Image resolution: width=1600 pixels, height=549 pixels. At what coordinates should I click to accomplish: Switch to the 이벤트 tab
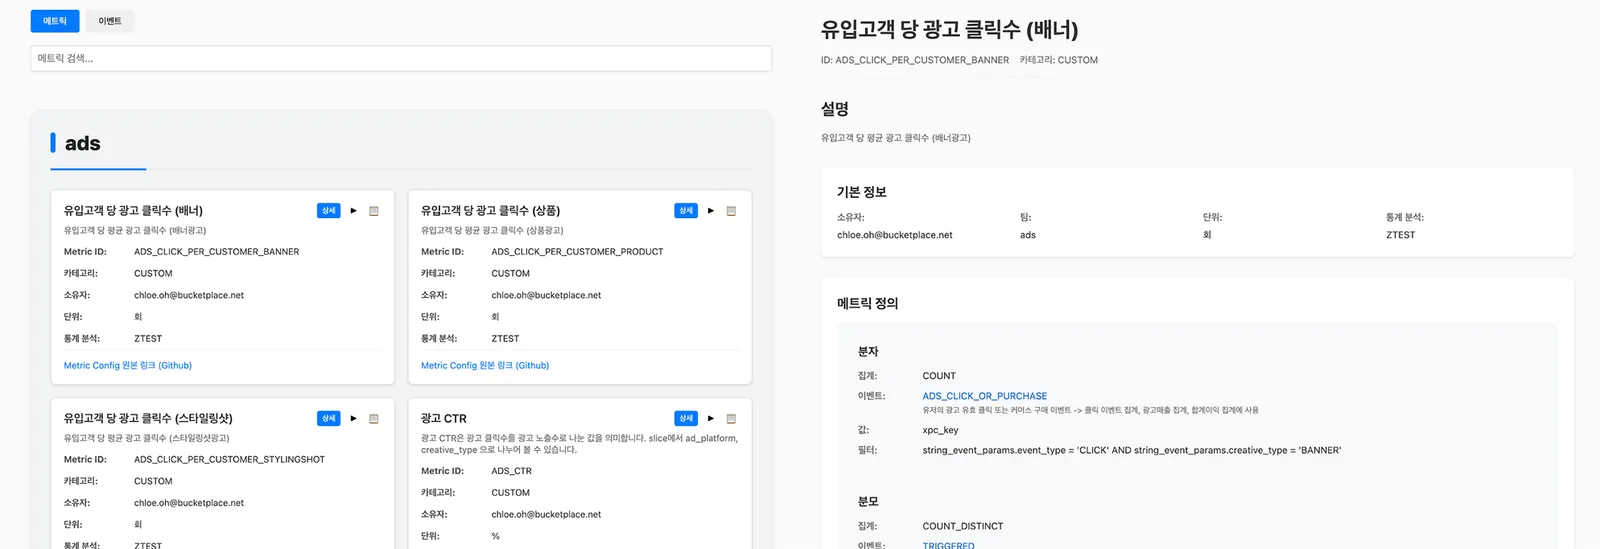tap(110, 21)
